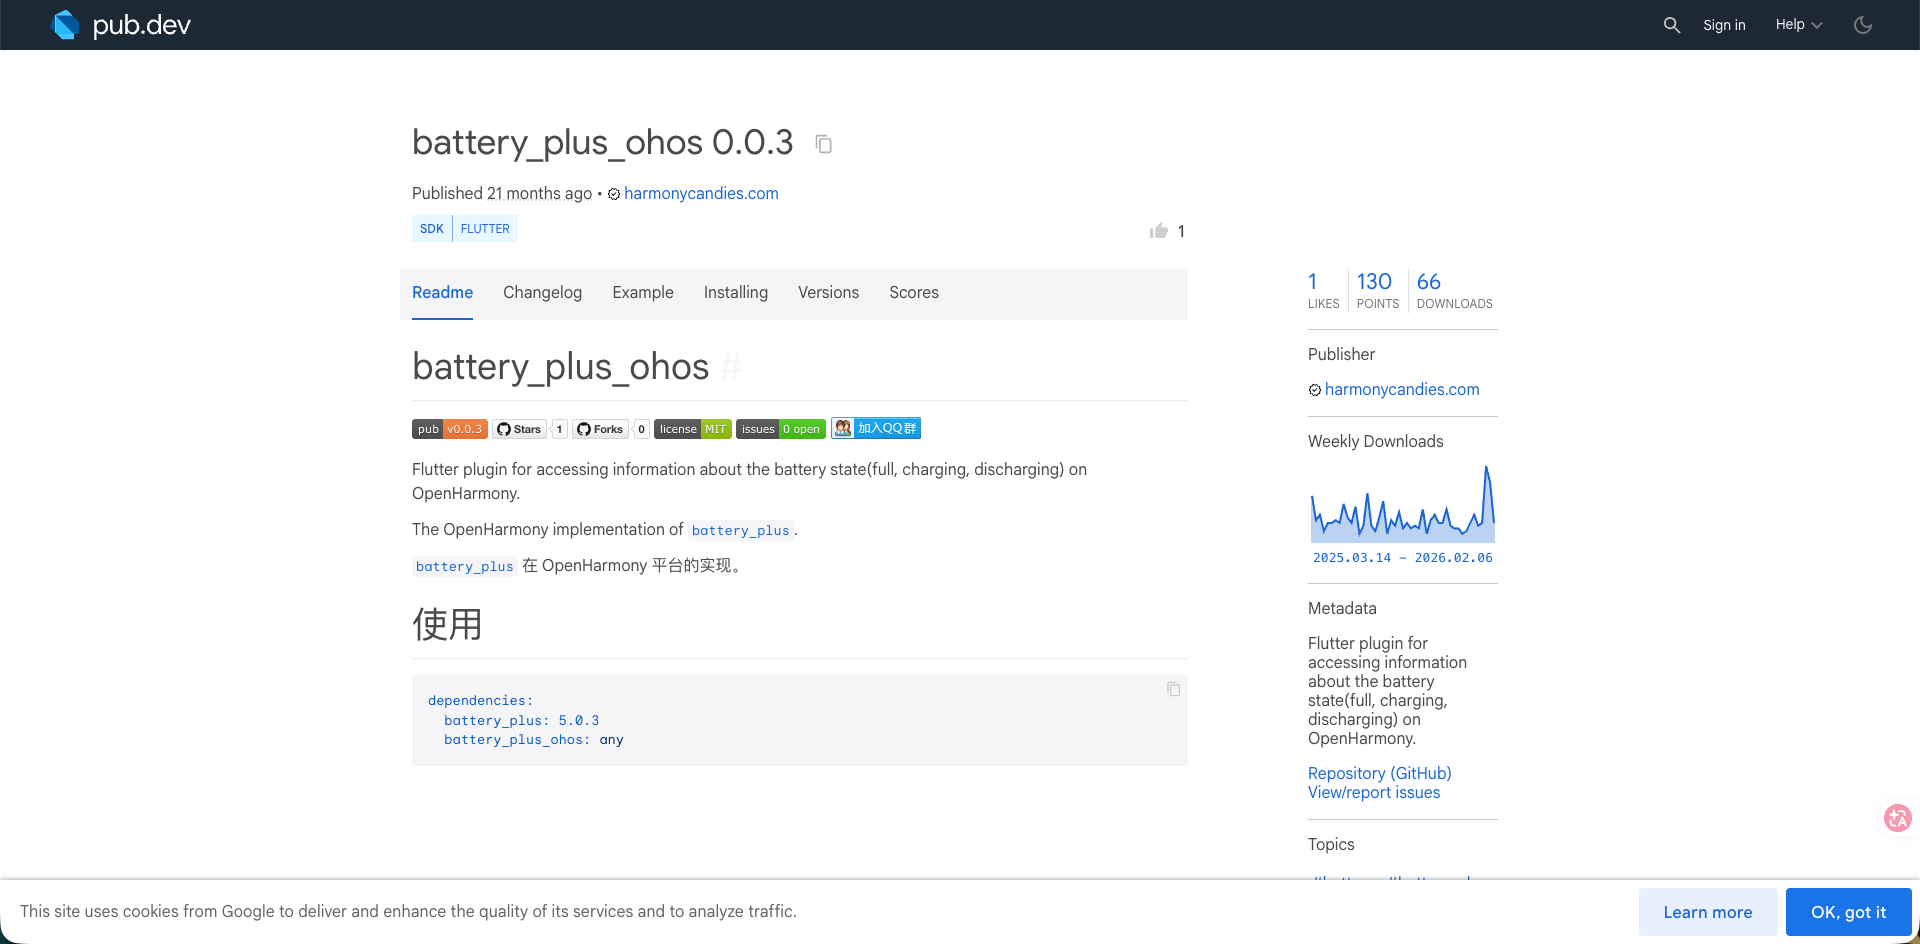Click the translate floating icon
The image size is (1920, 944).
tap(1897, 818)
